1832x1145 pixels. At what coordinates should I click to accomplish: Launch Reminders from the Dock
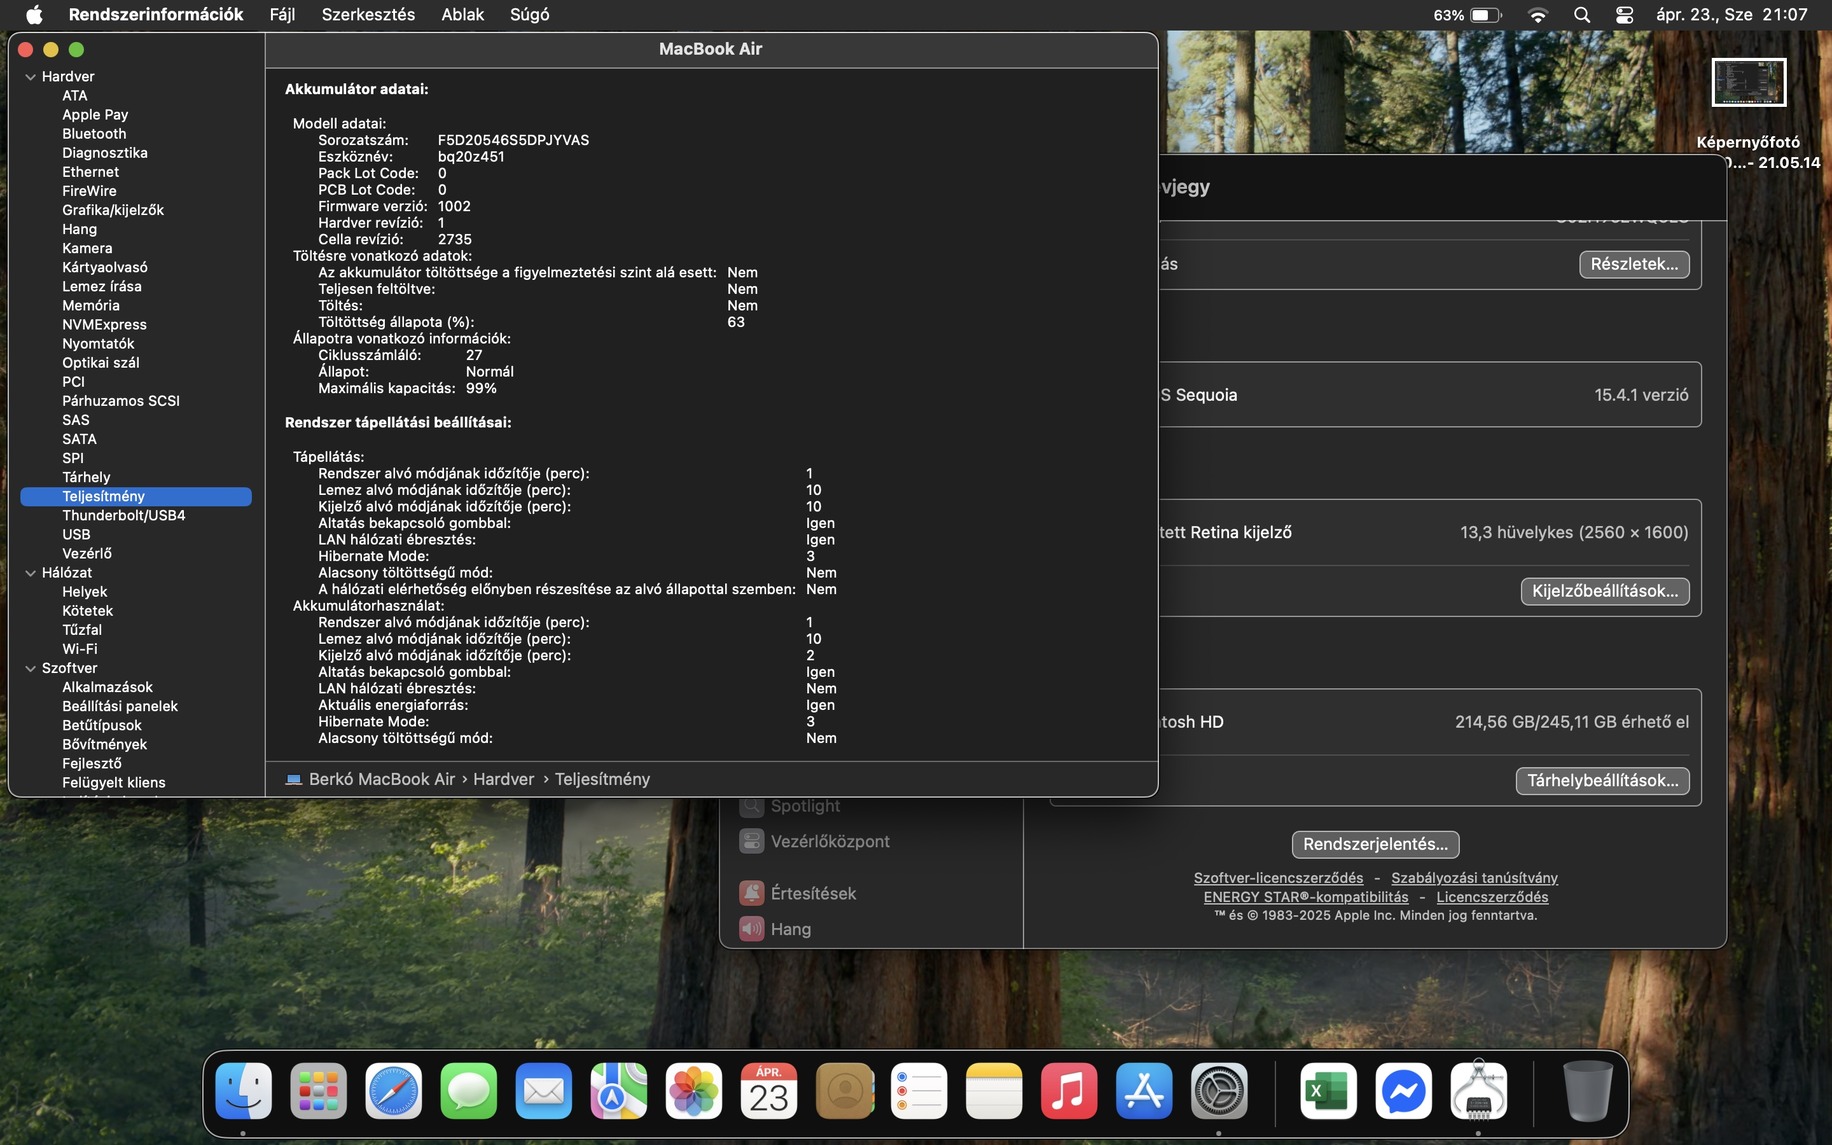tap(919, 1090)
